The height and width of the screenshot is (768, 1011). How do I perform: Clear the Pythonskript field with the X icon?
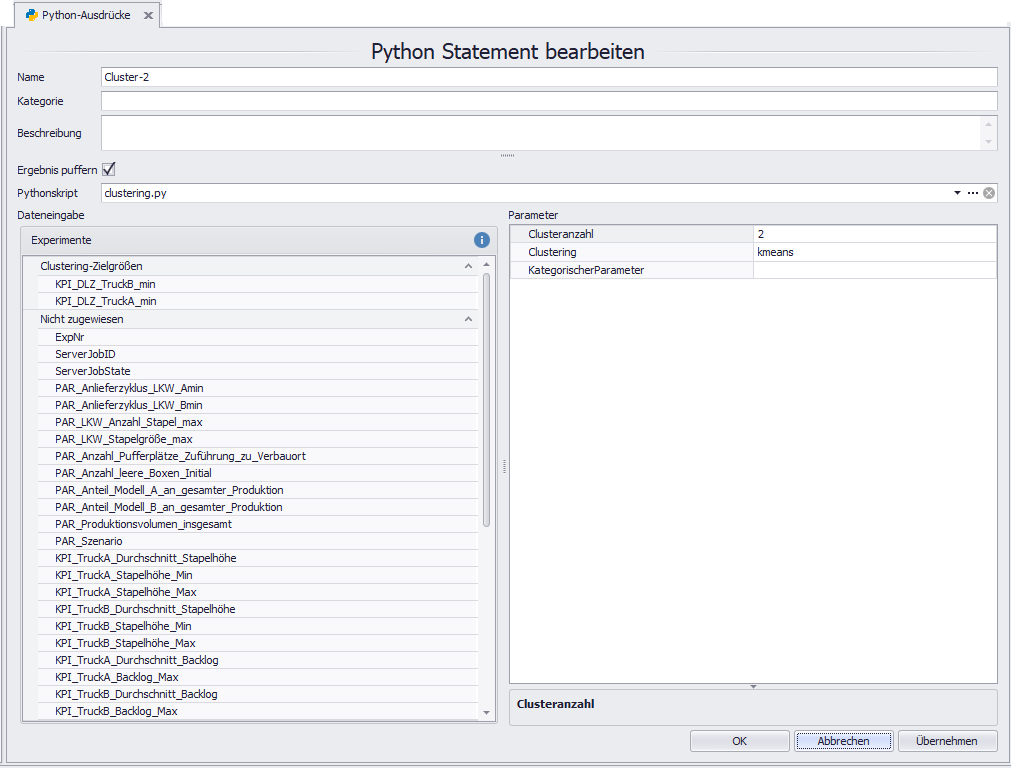click(989, 193)
